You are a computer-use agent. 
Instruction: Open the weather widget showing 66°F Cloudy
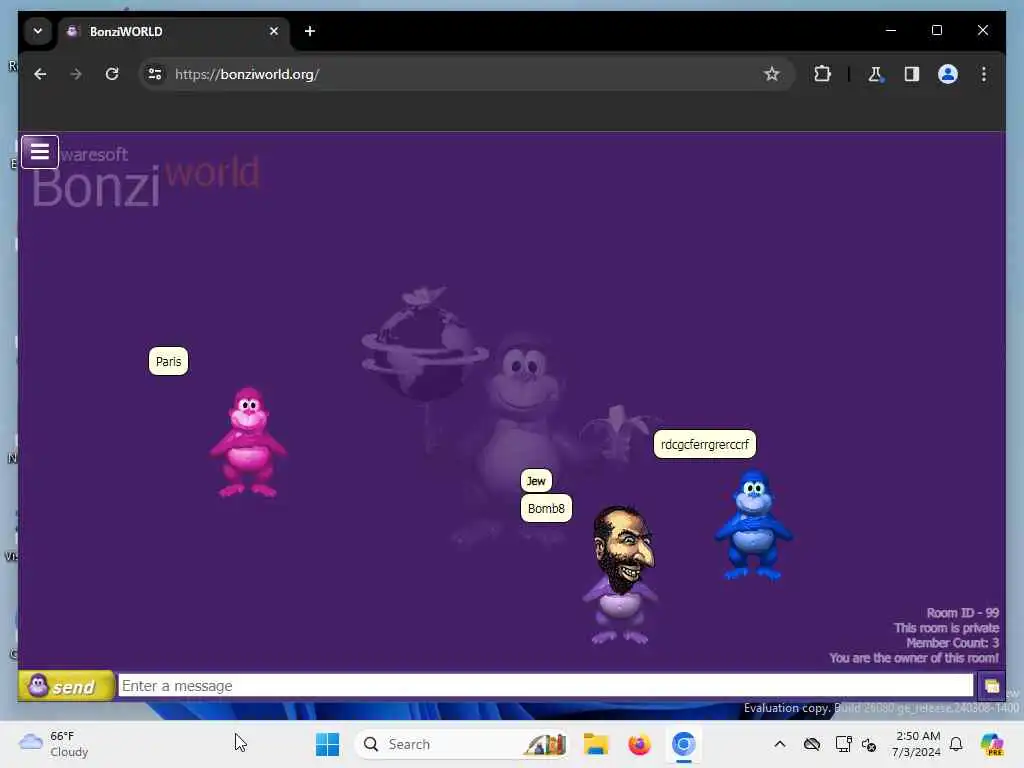54,744
